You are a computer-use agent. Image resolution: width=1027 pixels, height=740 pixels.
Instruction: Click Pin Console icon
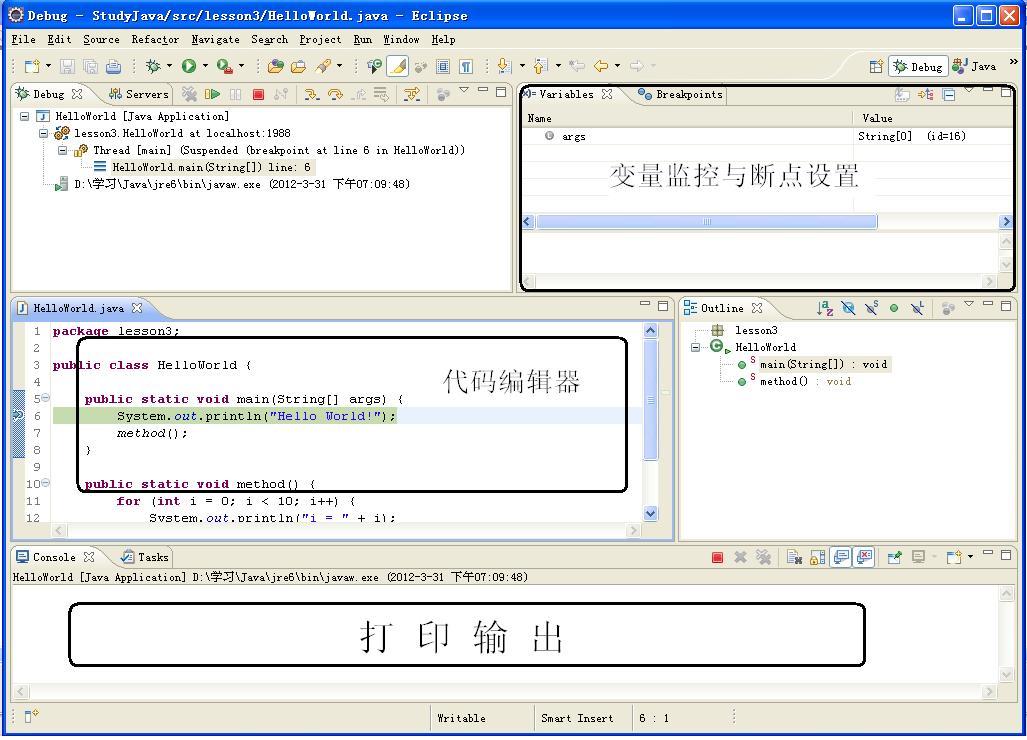point(895,557)
